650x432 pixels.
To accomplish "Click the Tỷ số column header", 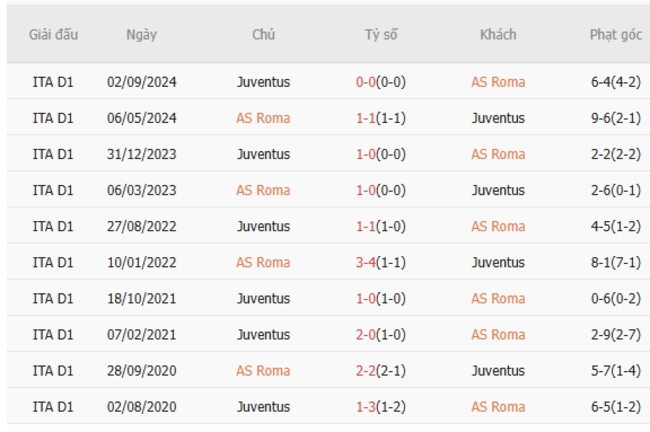I will point(381,34).
